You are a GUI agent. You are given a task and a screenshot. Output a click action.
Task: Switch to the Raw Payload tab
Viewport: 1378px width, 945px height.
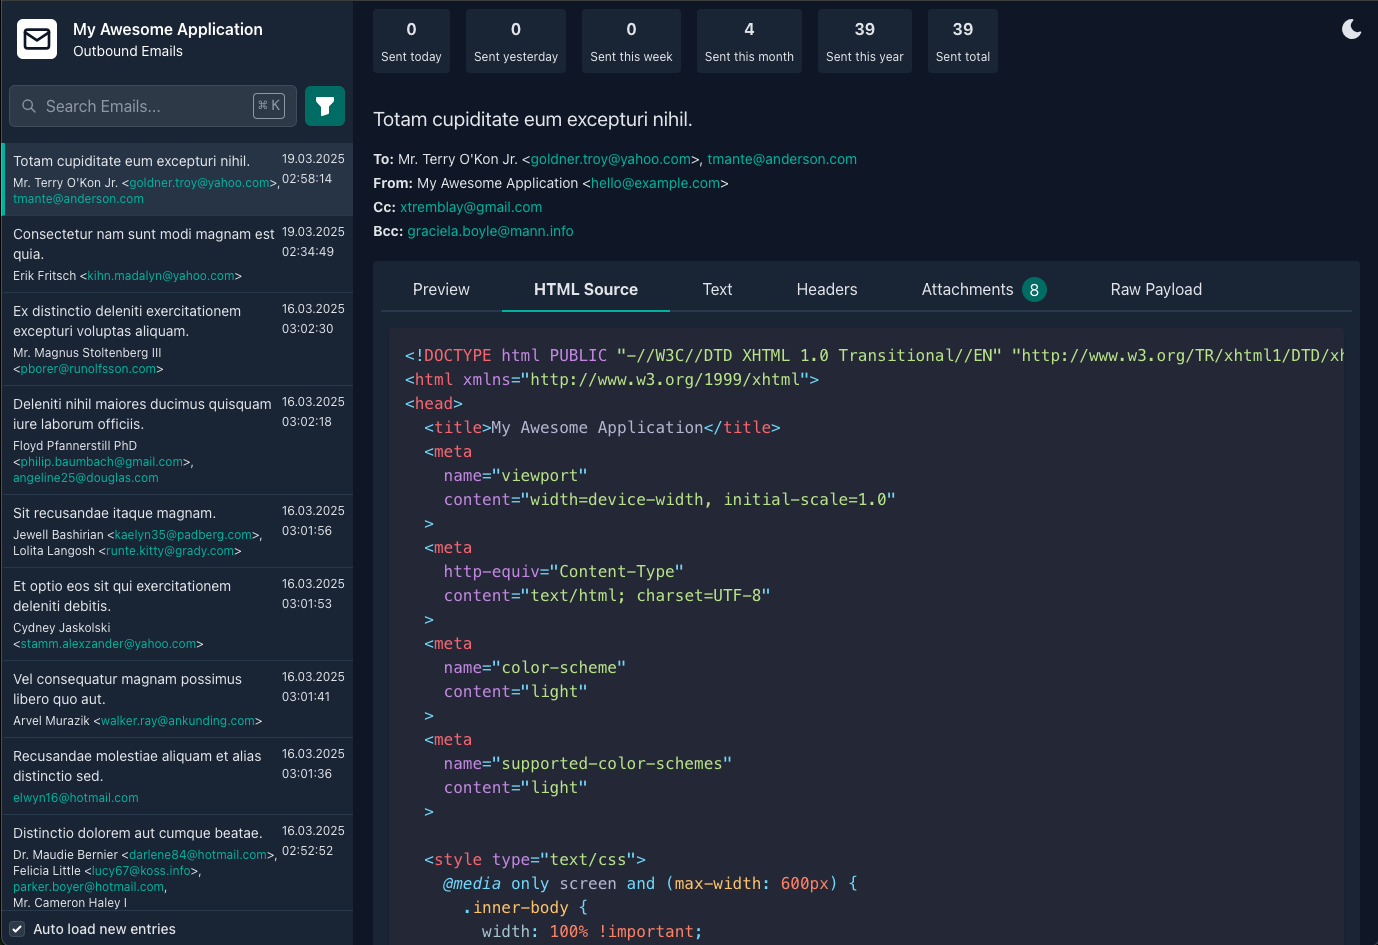1156,289
